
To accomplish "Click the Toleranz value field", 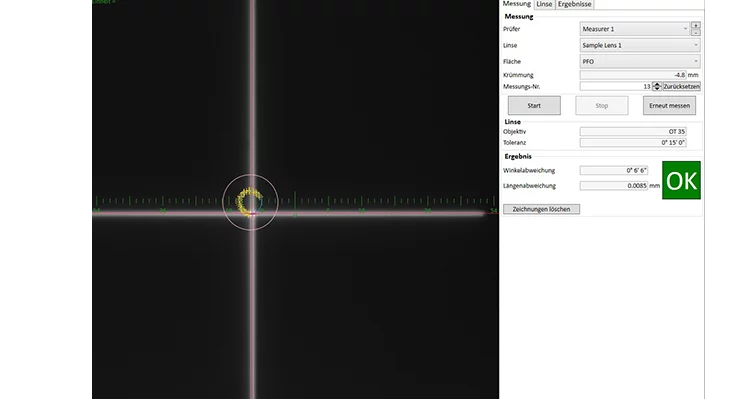I will coord(633,142).
